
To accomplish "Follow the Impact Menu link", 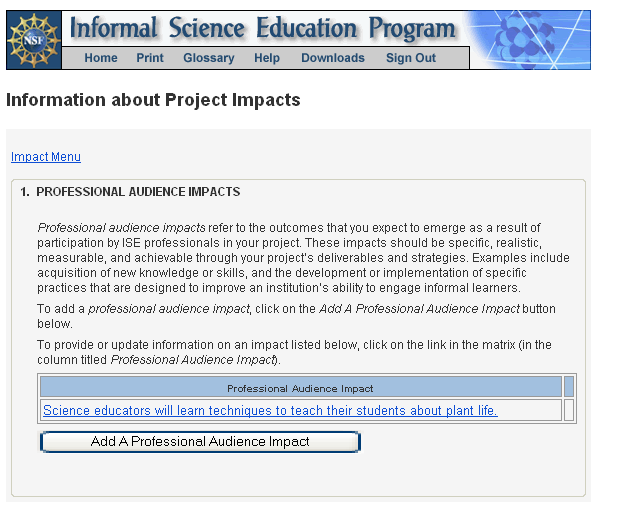I will (x=46, y=157).
